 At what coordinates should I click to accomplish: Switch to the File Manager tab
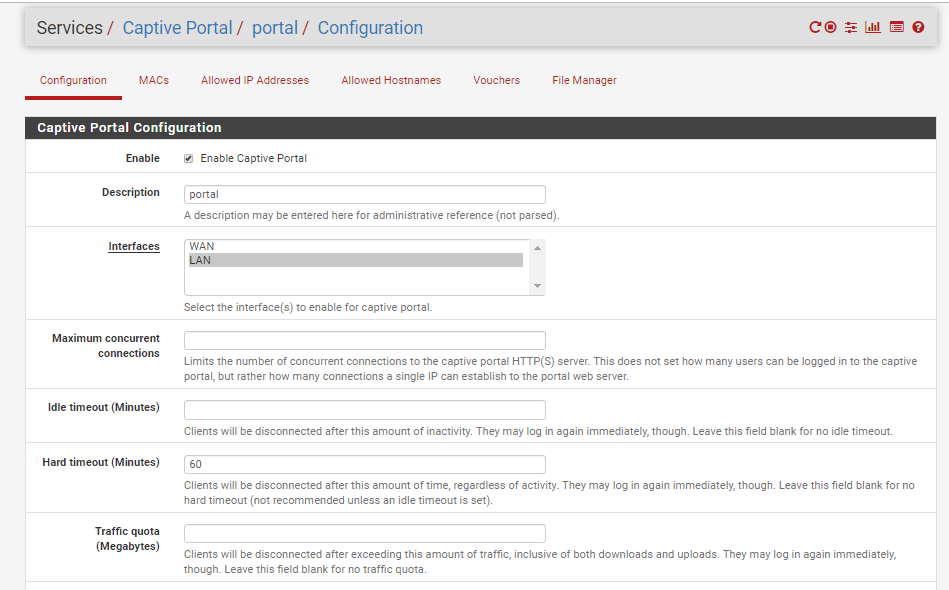click(584, 80)
